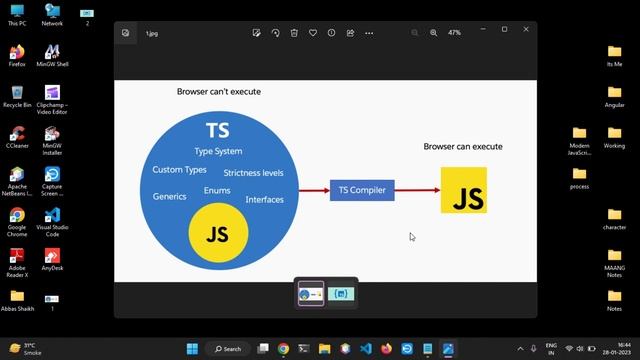
Task: Click the zoom out magnifier icon
Action: [x=415, y=33]
